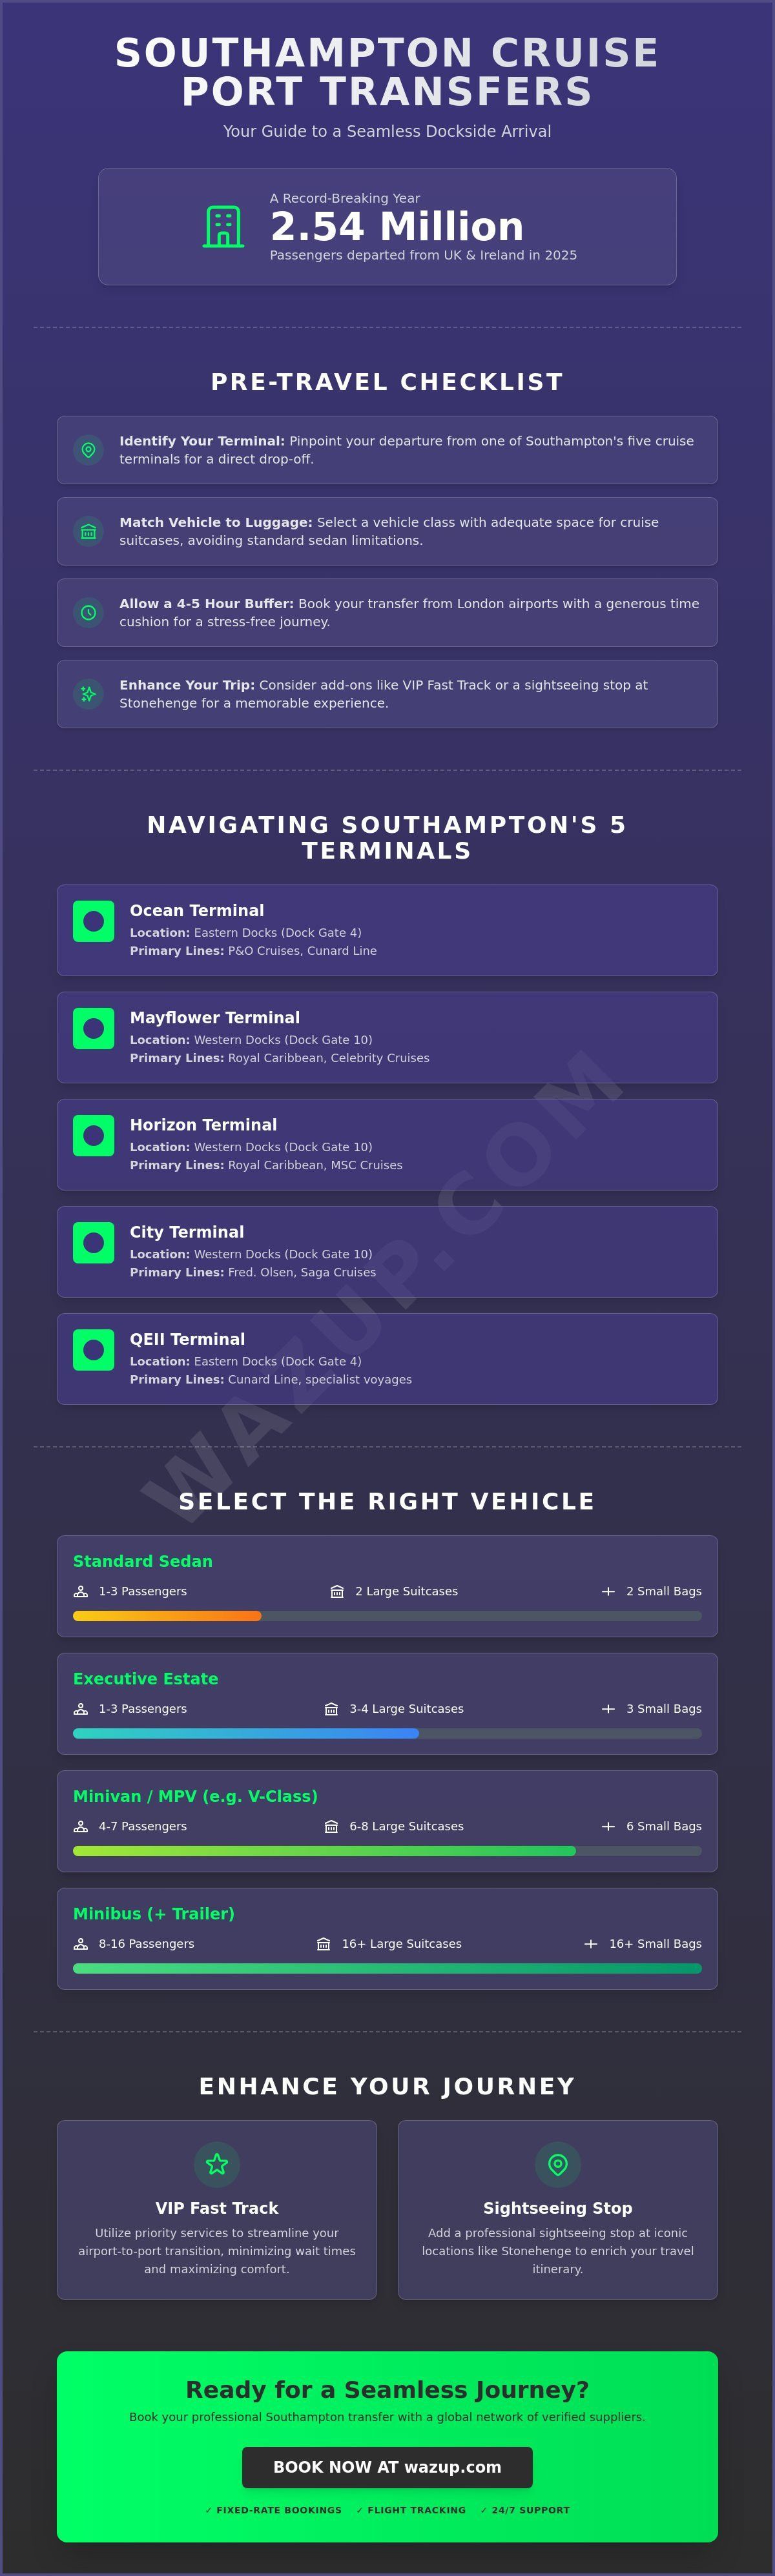Click the Executive Estate blue capacity bar

click(x=246, y=1734)
